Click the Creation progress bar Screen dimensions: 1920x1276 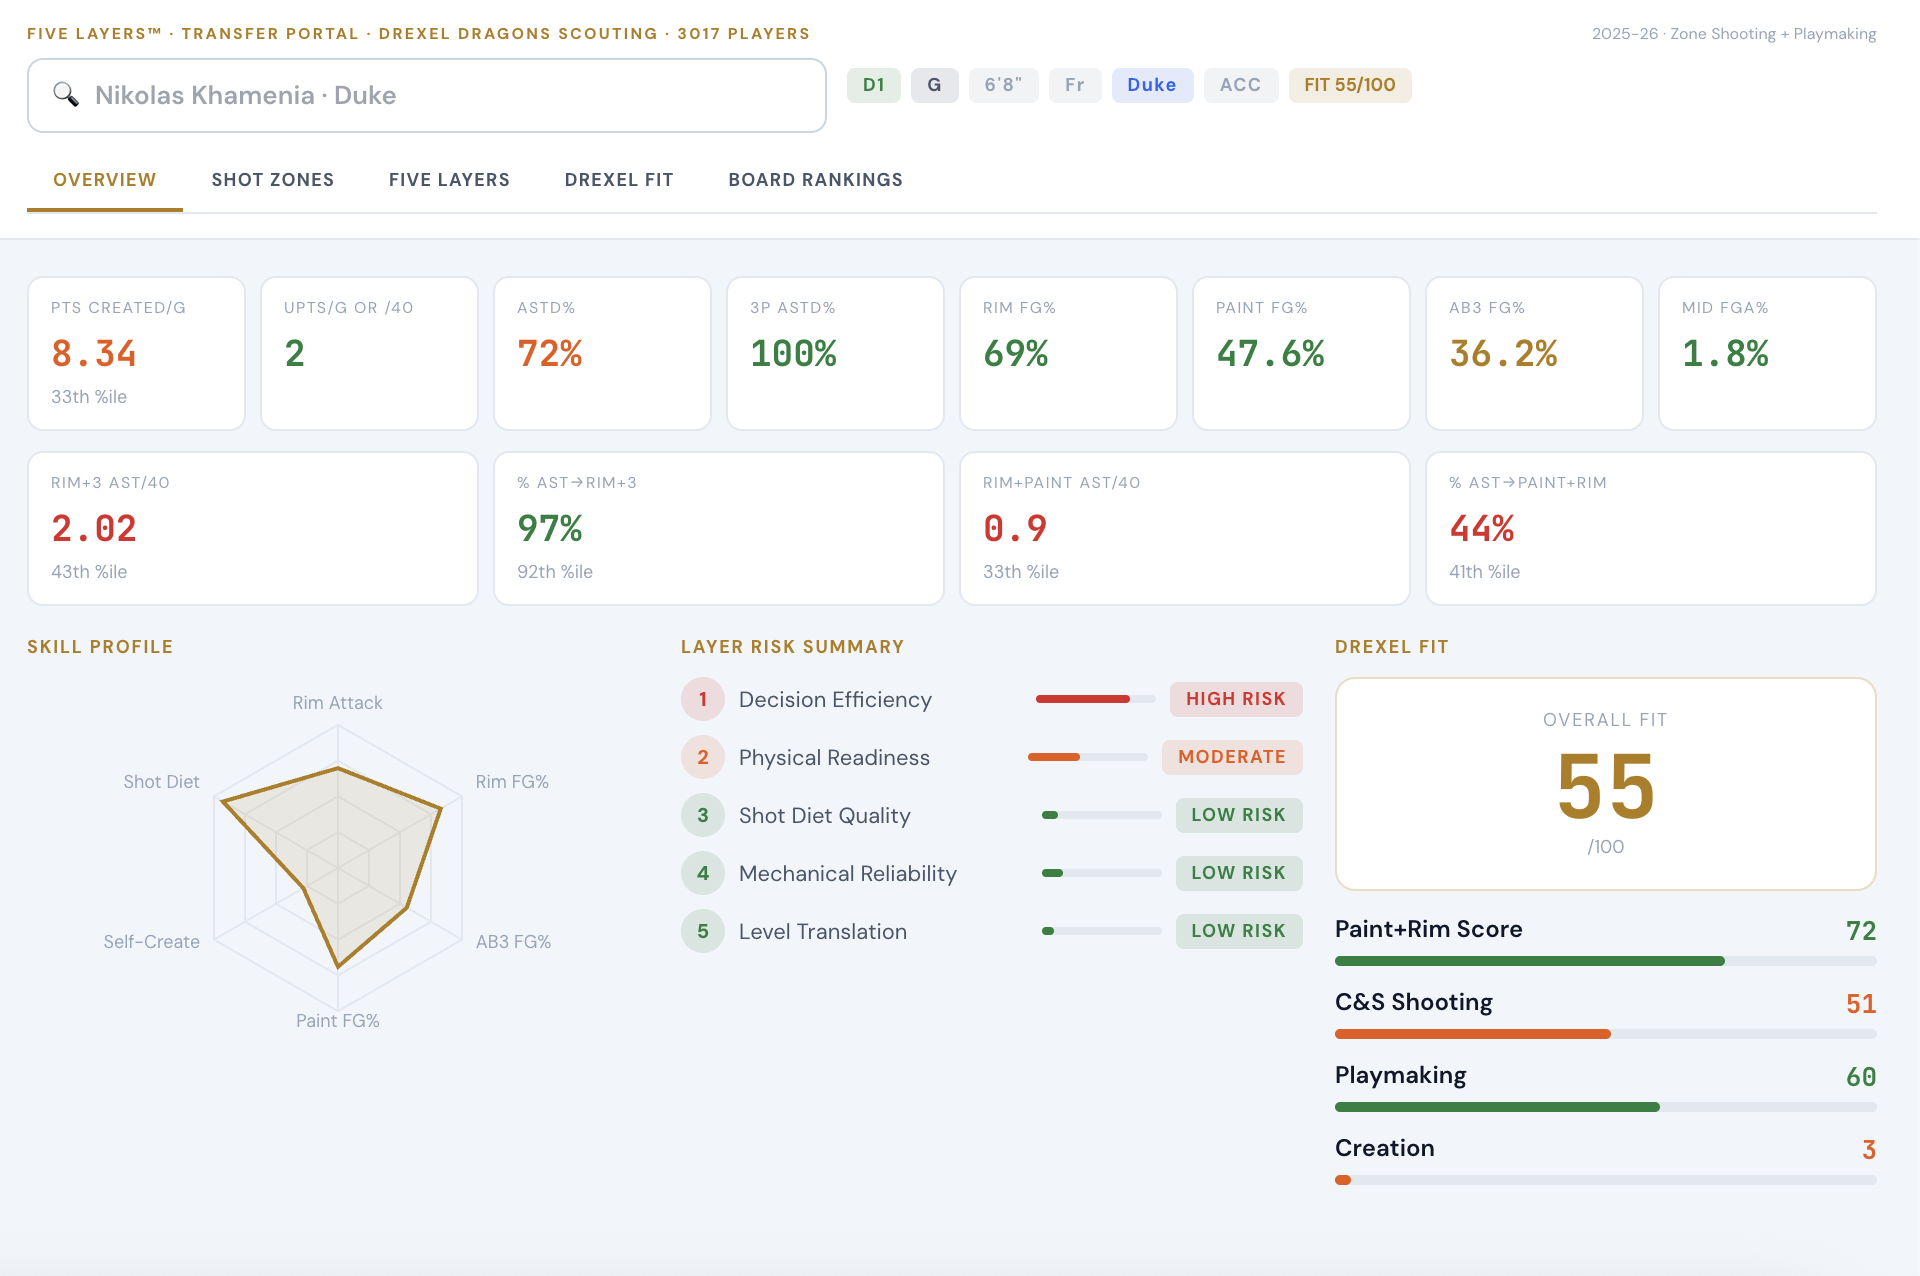click(x=1606, y=1180)
